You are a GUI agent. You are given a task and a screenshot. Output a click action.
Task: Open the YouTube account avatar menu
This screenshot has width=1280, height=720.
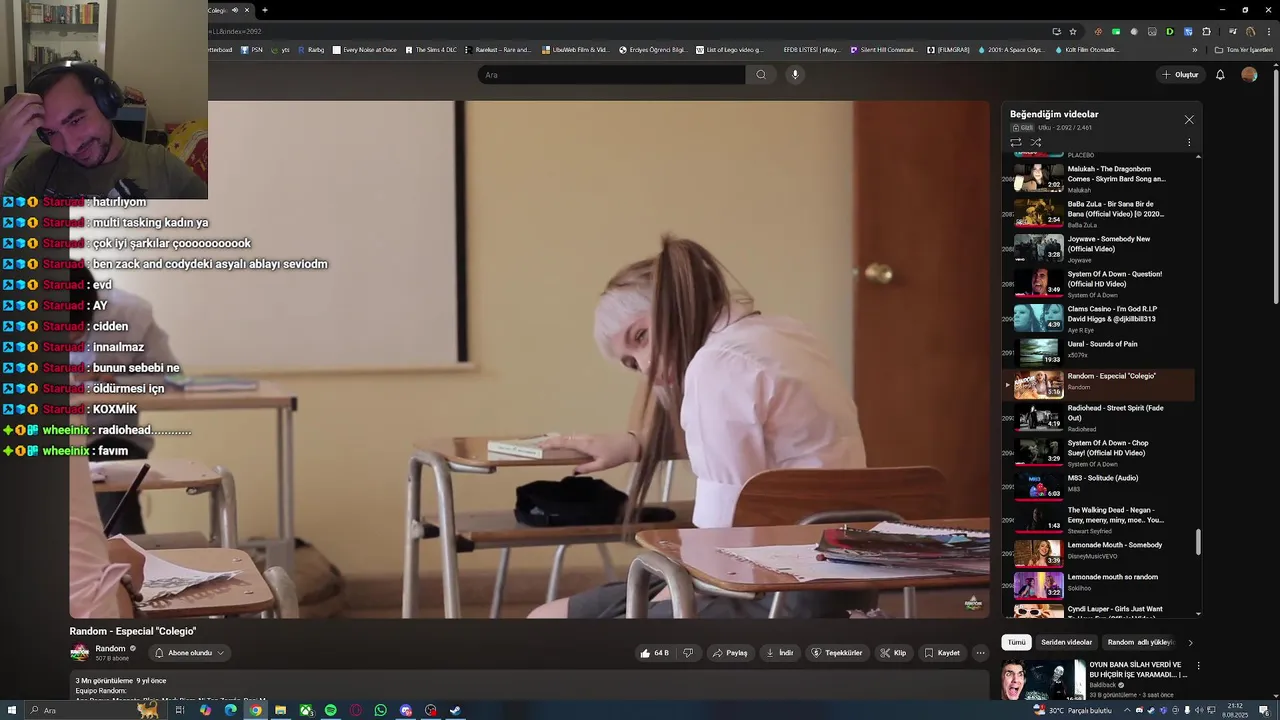[1249, 75]
